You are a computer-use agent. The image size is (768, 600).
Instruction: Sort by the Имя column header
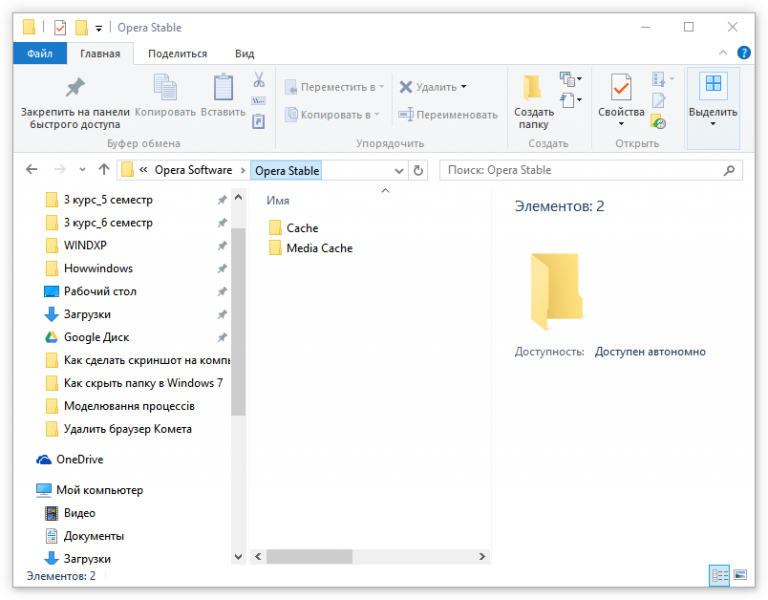click(278, 200)
